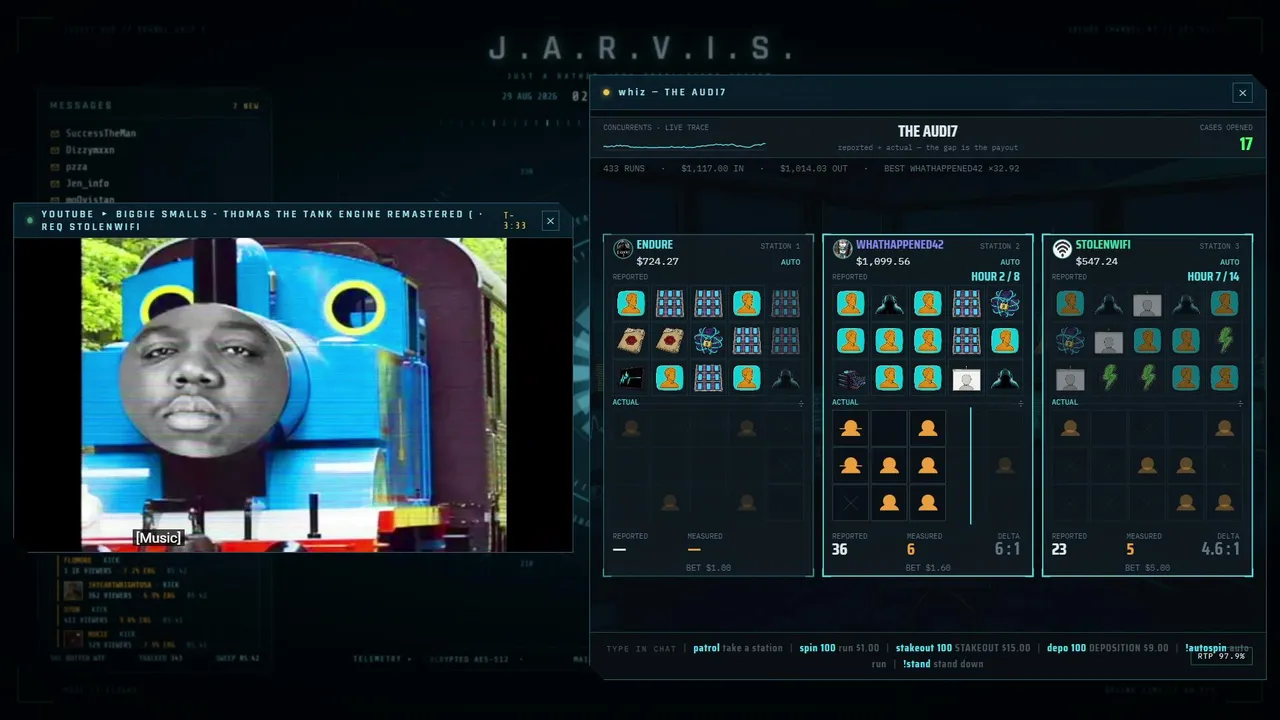
Task: Select the atom-lock symbol in ENDURE's reported grid
Action: click(708, 341)
